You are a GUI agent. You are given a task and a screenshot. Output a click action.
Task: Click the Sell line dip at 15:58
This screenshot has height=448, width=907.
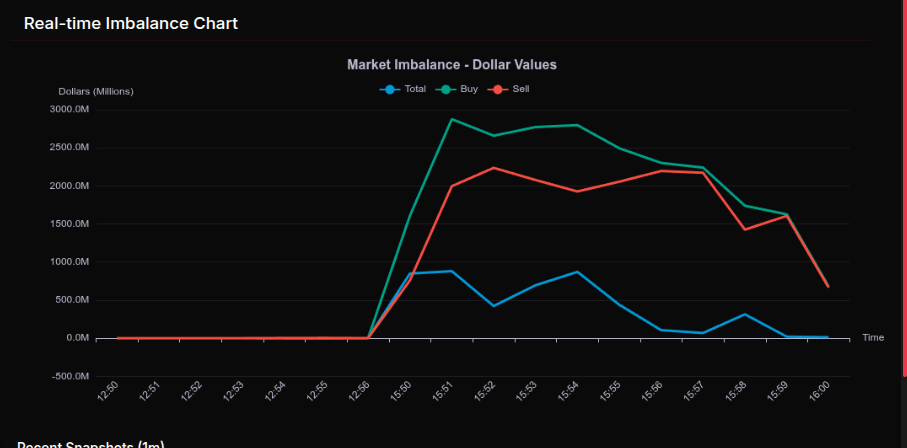[x=744, y=229]
